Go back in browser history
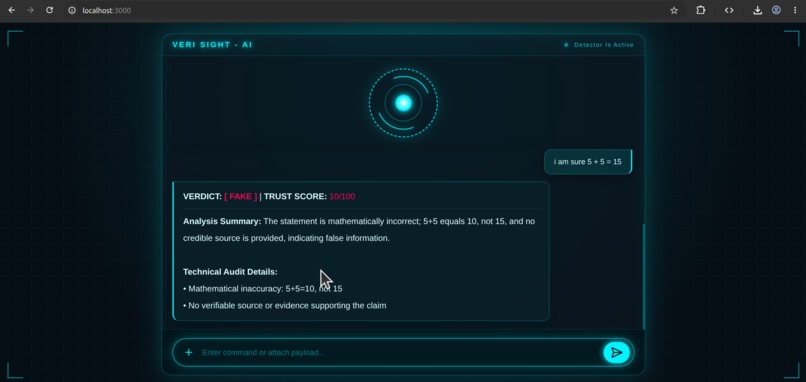The image size is (806, 382). [x=11, y=10]
